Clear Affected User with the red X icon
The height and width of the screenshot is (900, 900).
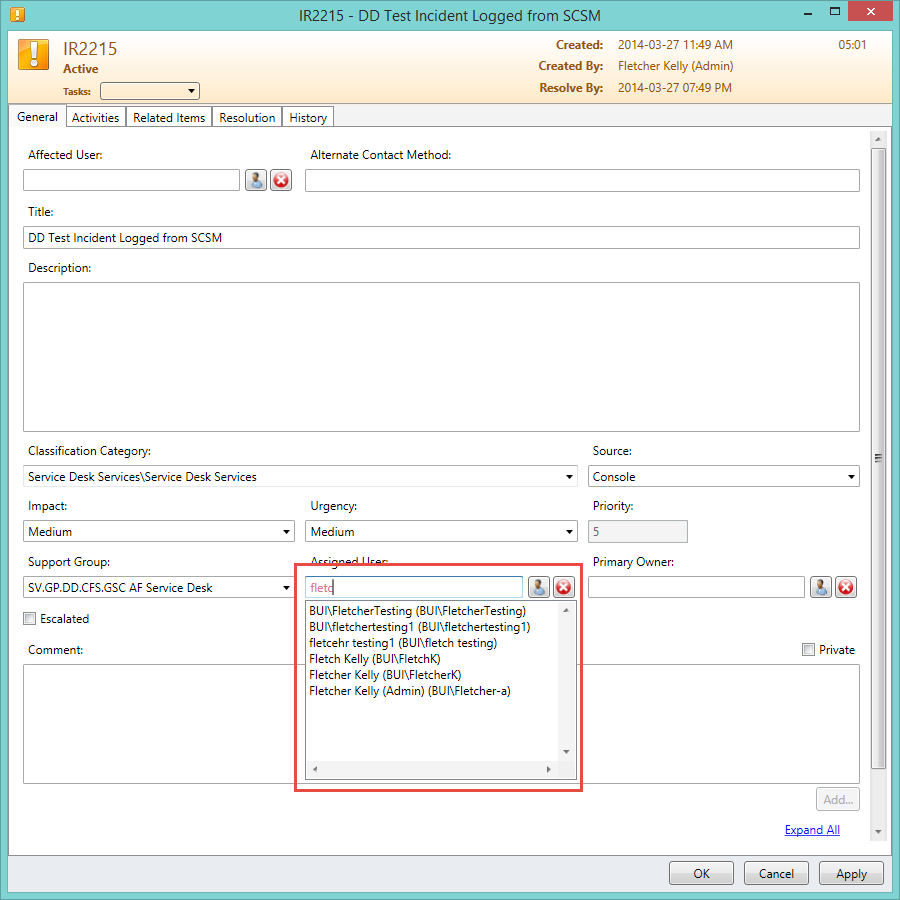pyautogui.click(x=281, y=180)
